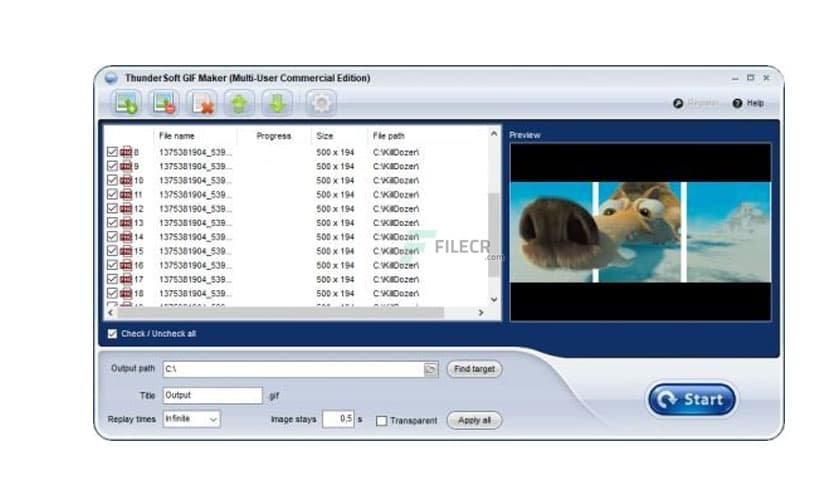Open the Replay times dropdown
836x484 pixels.
[x=191, y=419]
